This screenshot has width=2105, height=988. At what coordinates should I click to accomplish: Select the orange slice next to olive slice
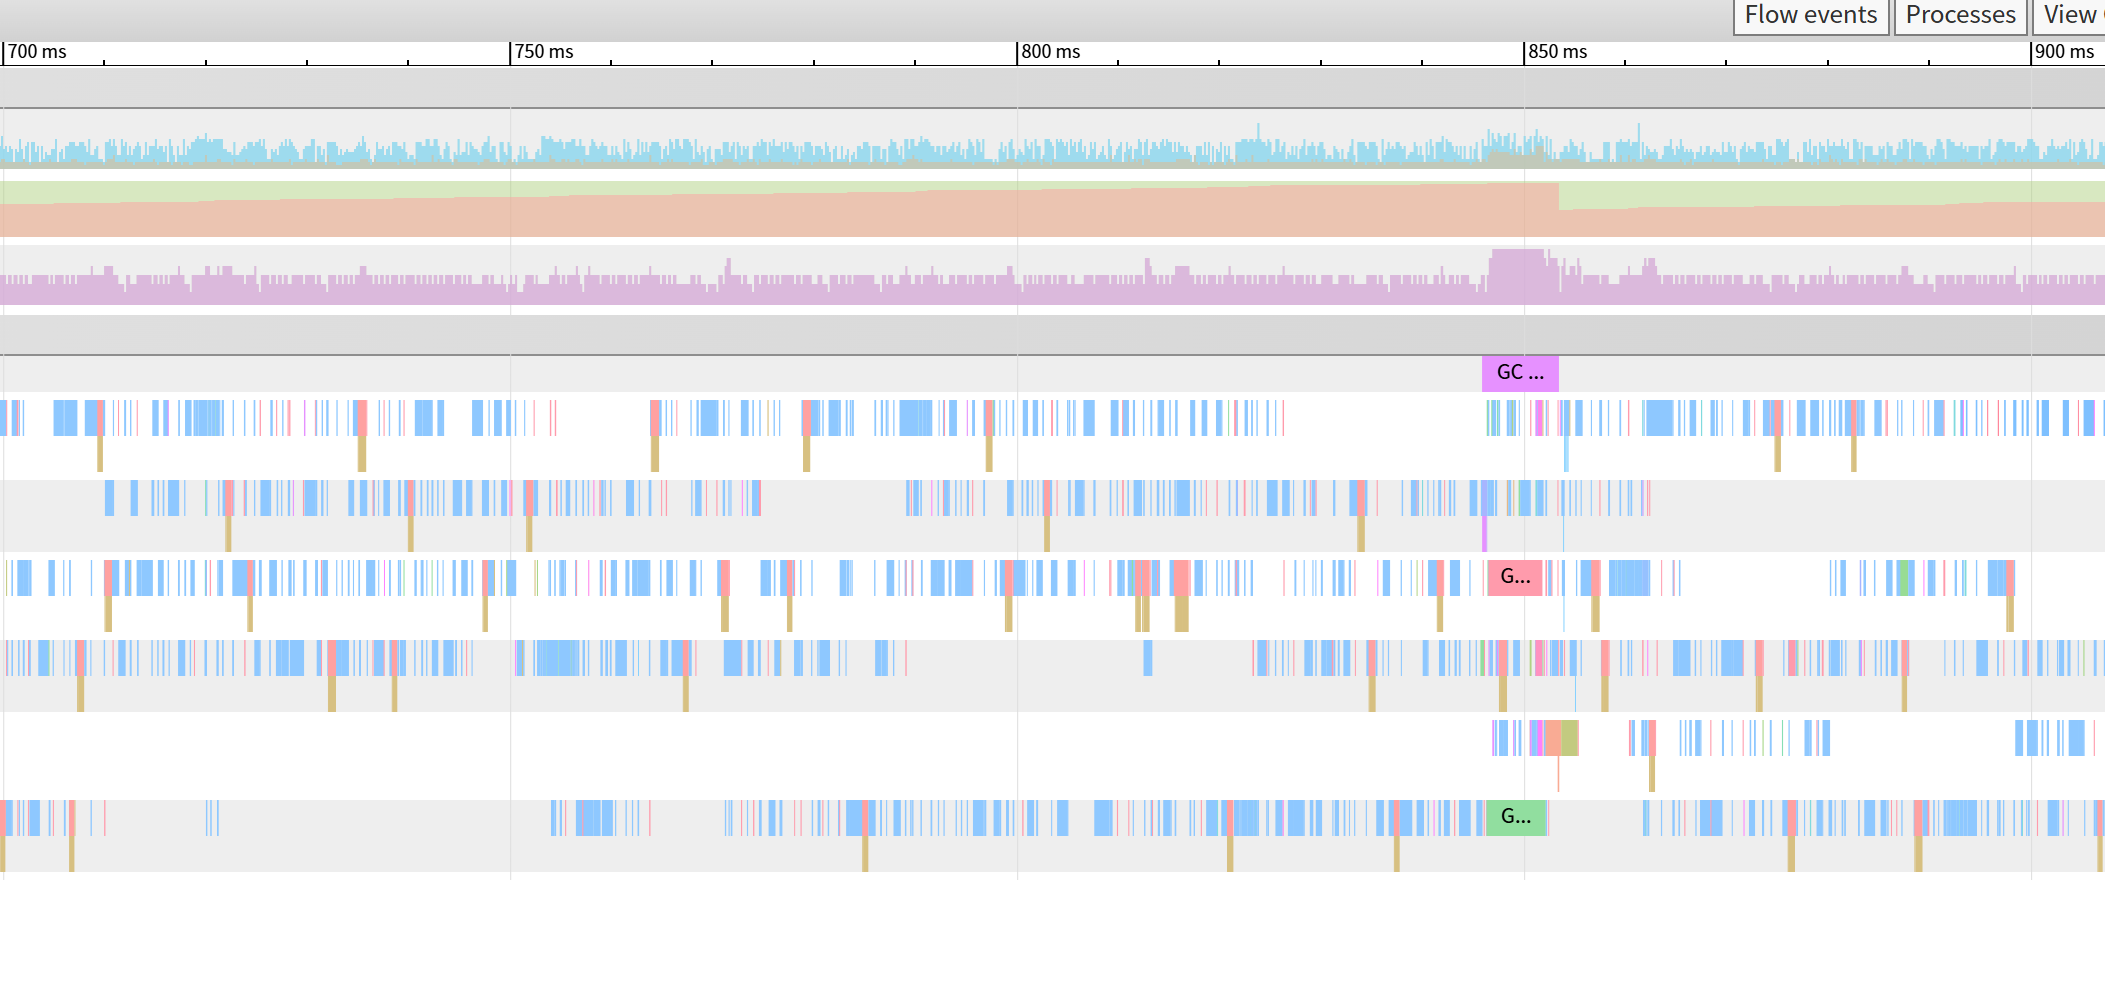pyautogui.click(x=1553, y=738)
